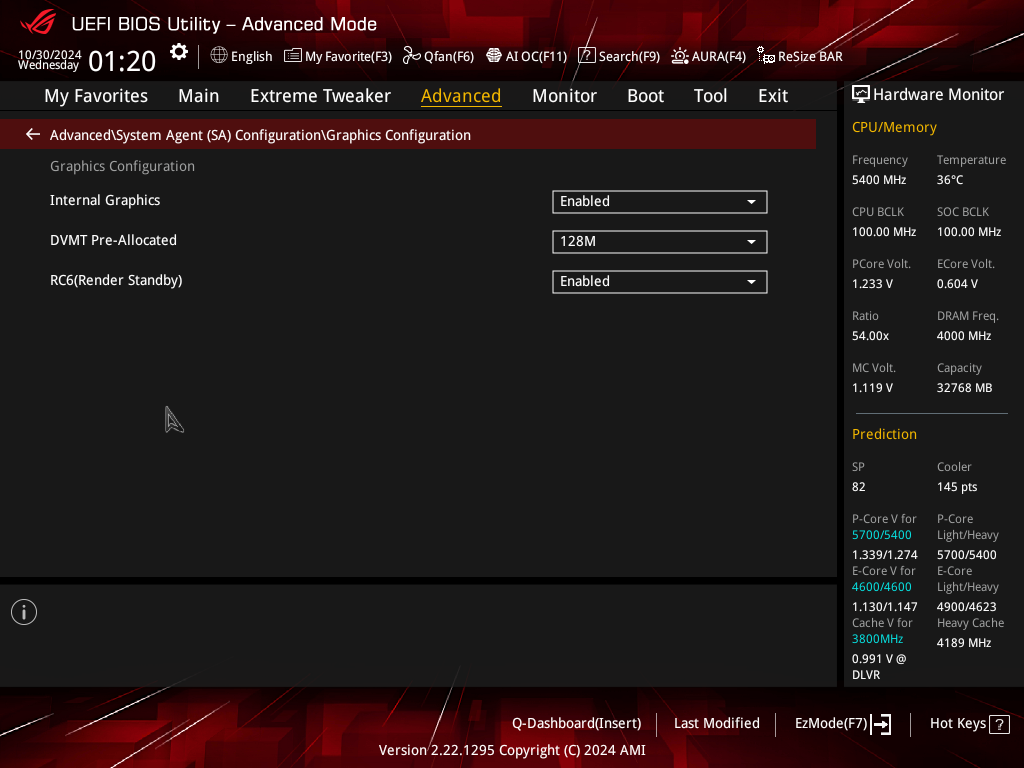Click the EzMode exit arrow icon
1024x768 pixels.
pos(881,724)
